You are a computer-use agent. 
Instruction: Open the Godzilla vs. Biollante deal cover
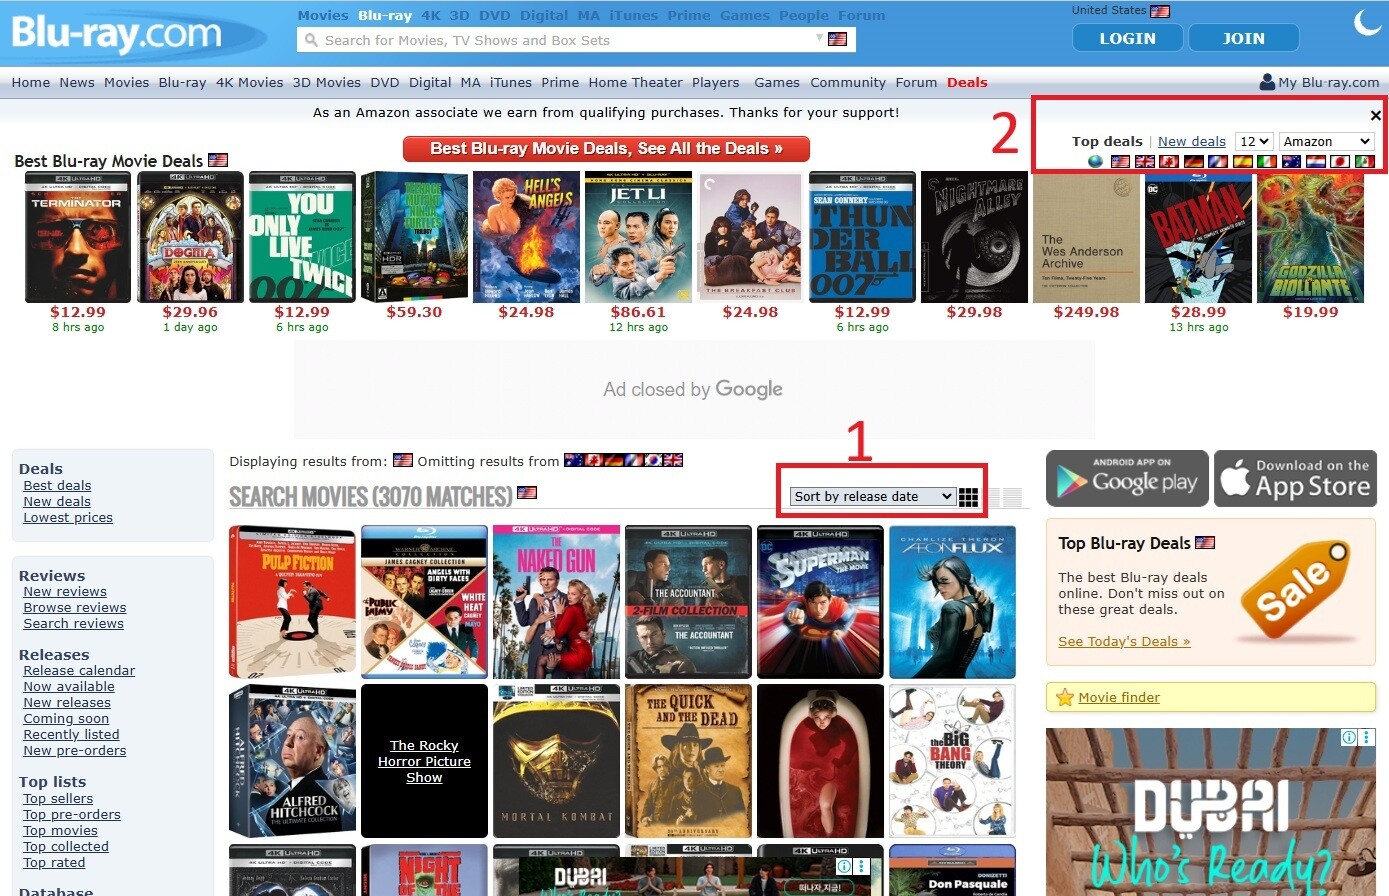[x=1310, y=237]
